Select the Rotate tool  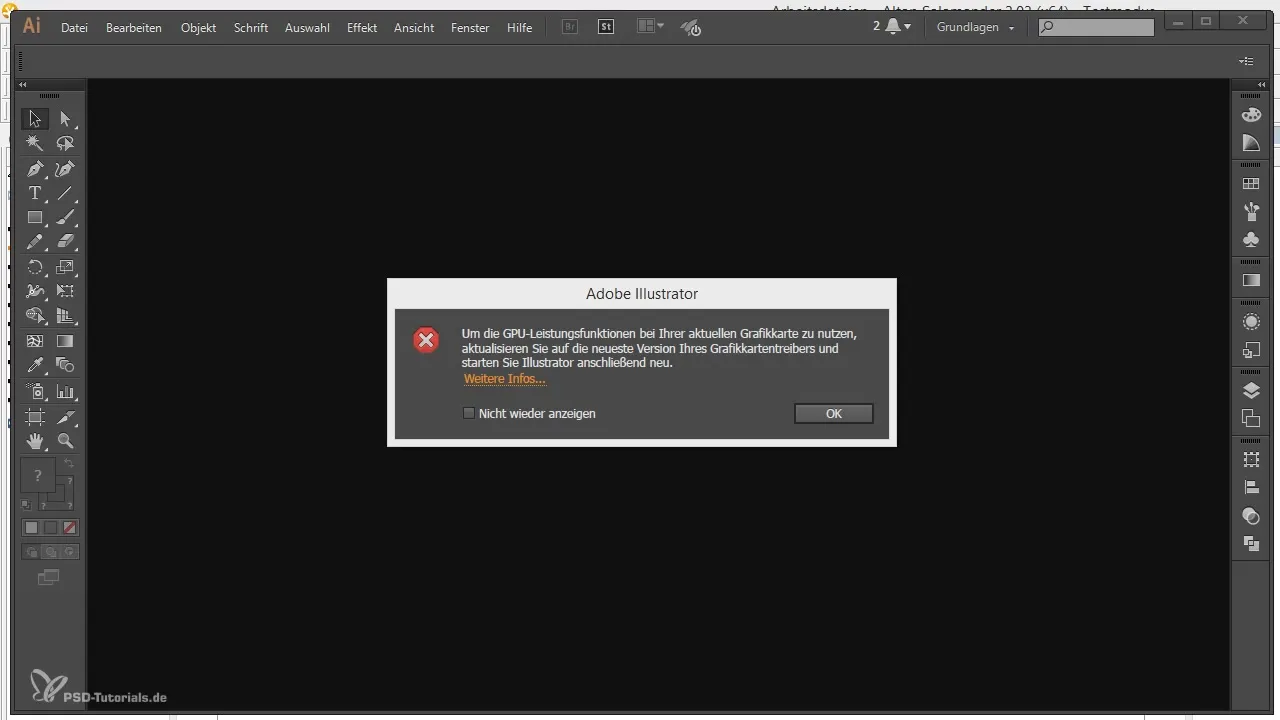point(35,267)
